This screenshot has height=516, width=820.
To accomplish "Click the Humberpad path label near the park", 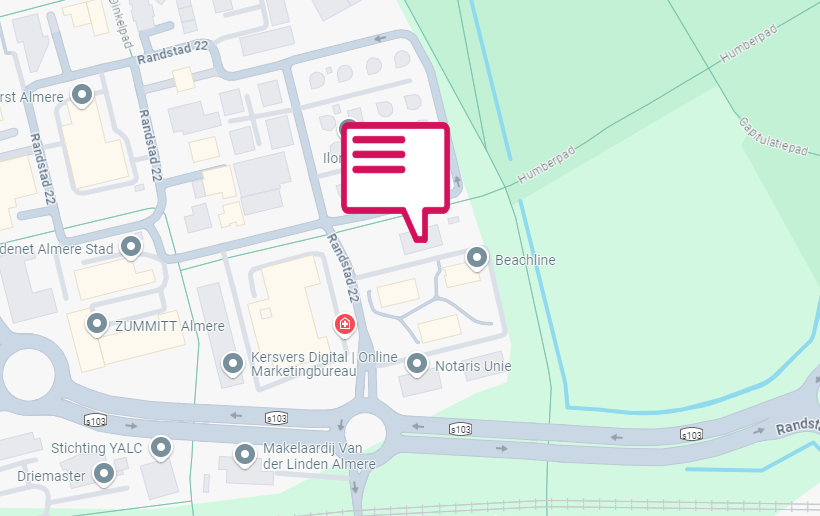I will (546, 165).
